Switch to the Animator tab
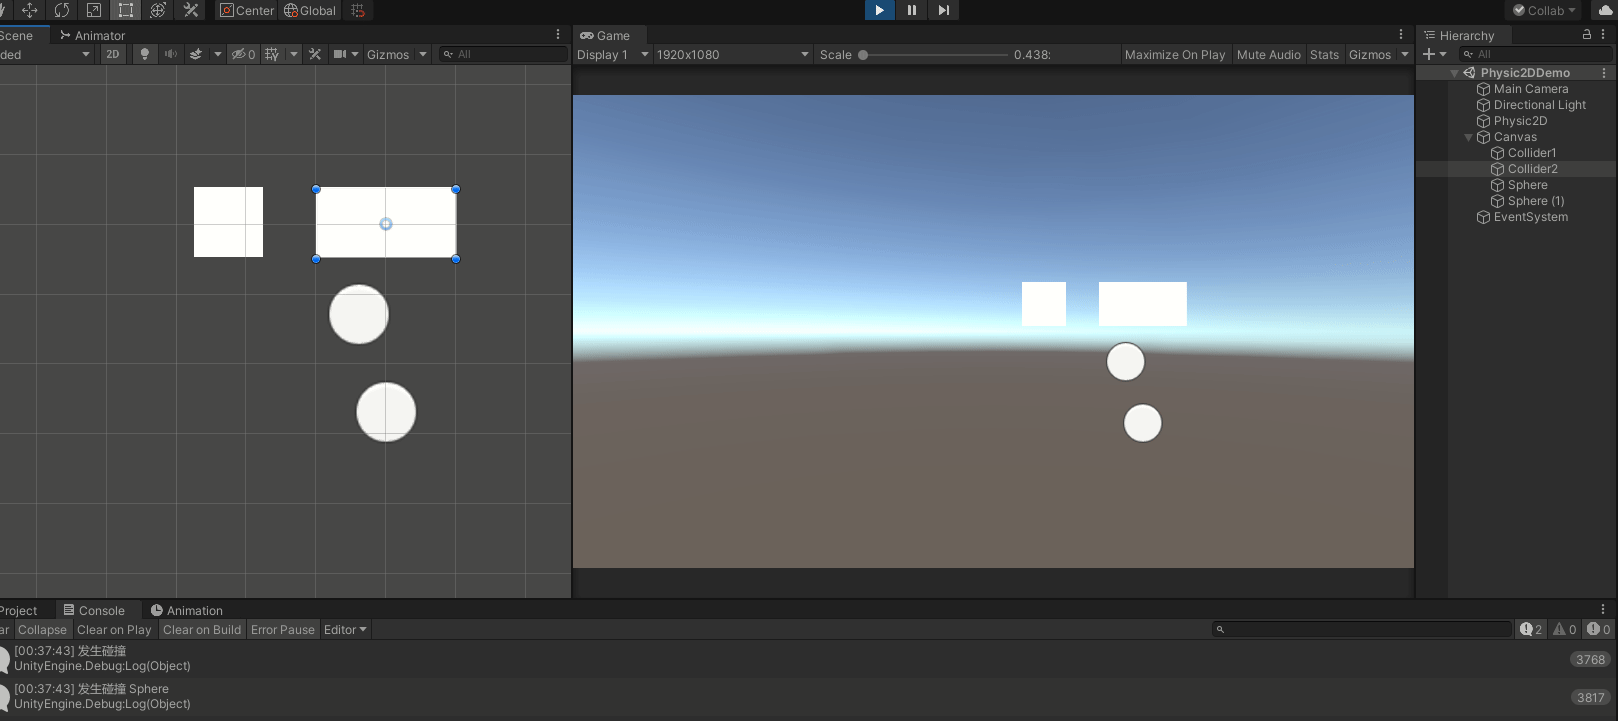The height and width of the screenshot is (721, 1618). coord(92,35)
